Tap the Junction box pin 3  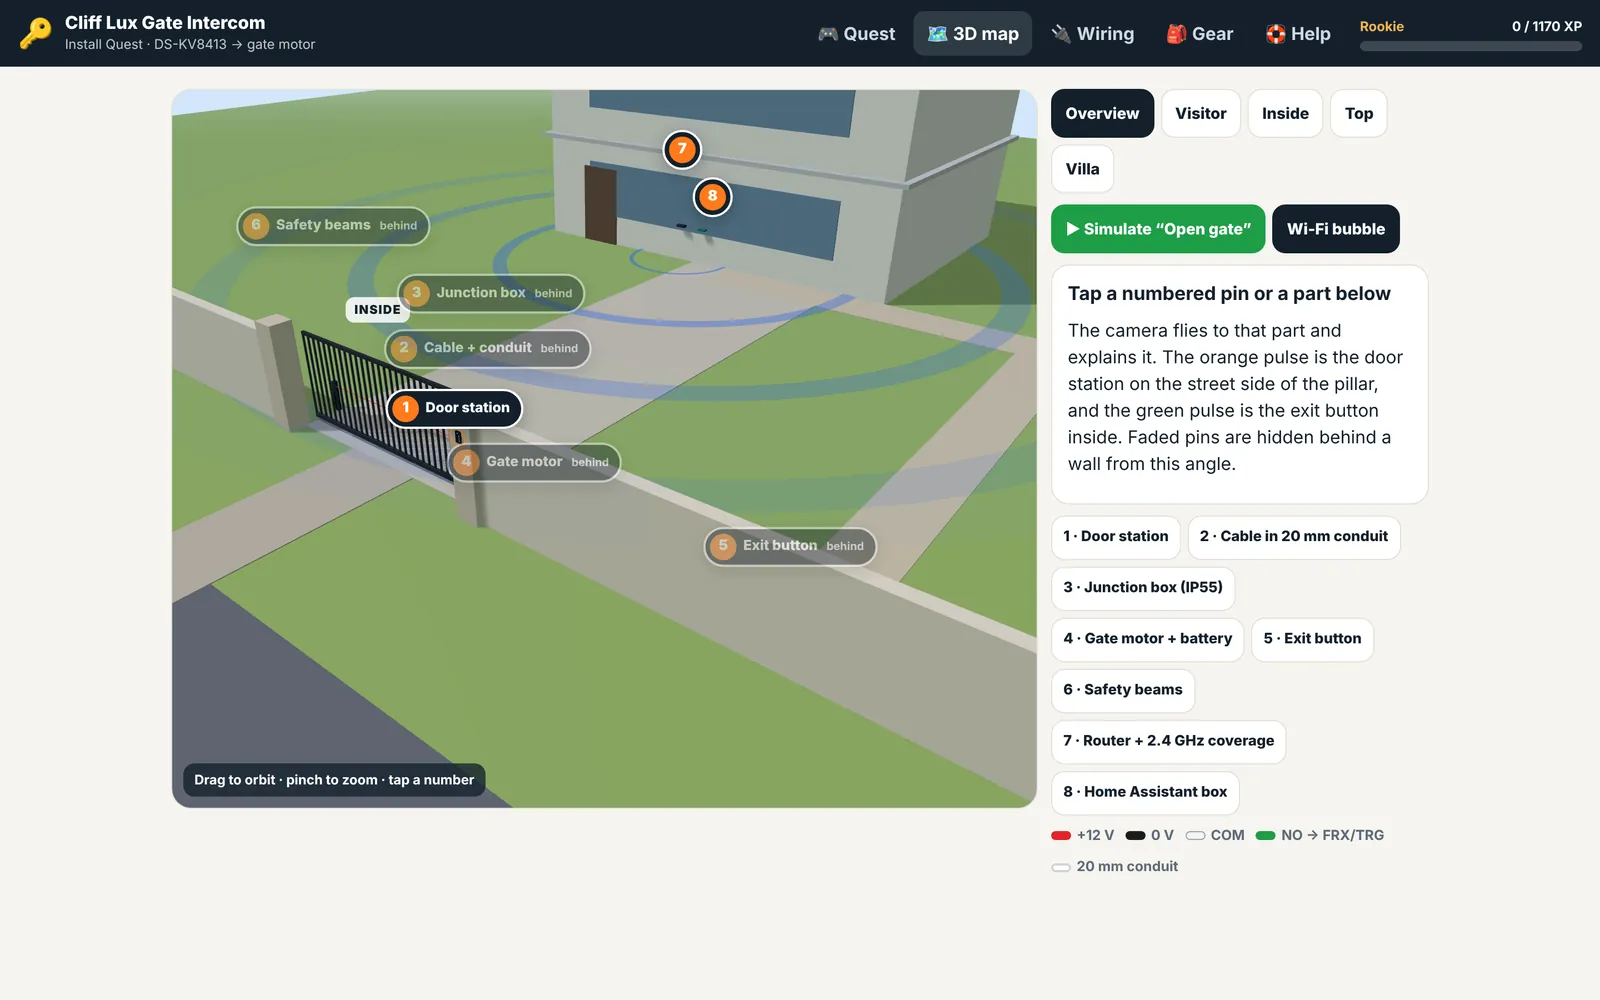[x=491, y=293]
